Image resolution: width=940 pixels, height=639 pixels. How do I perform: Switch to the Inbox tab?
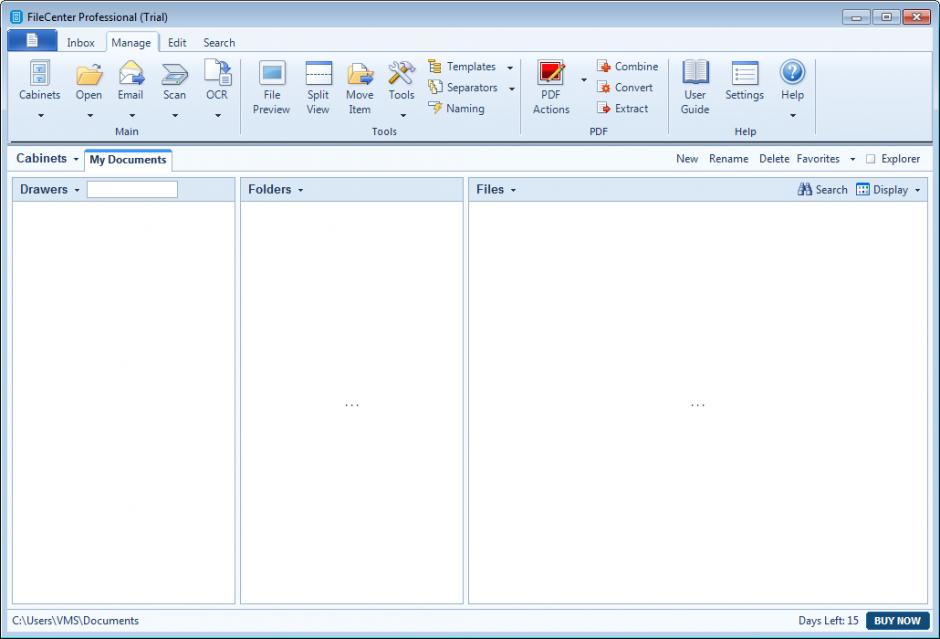click(x=81, y=43)
